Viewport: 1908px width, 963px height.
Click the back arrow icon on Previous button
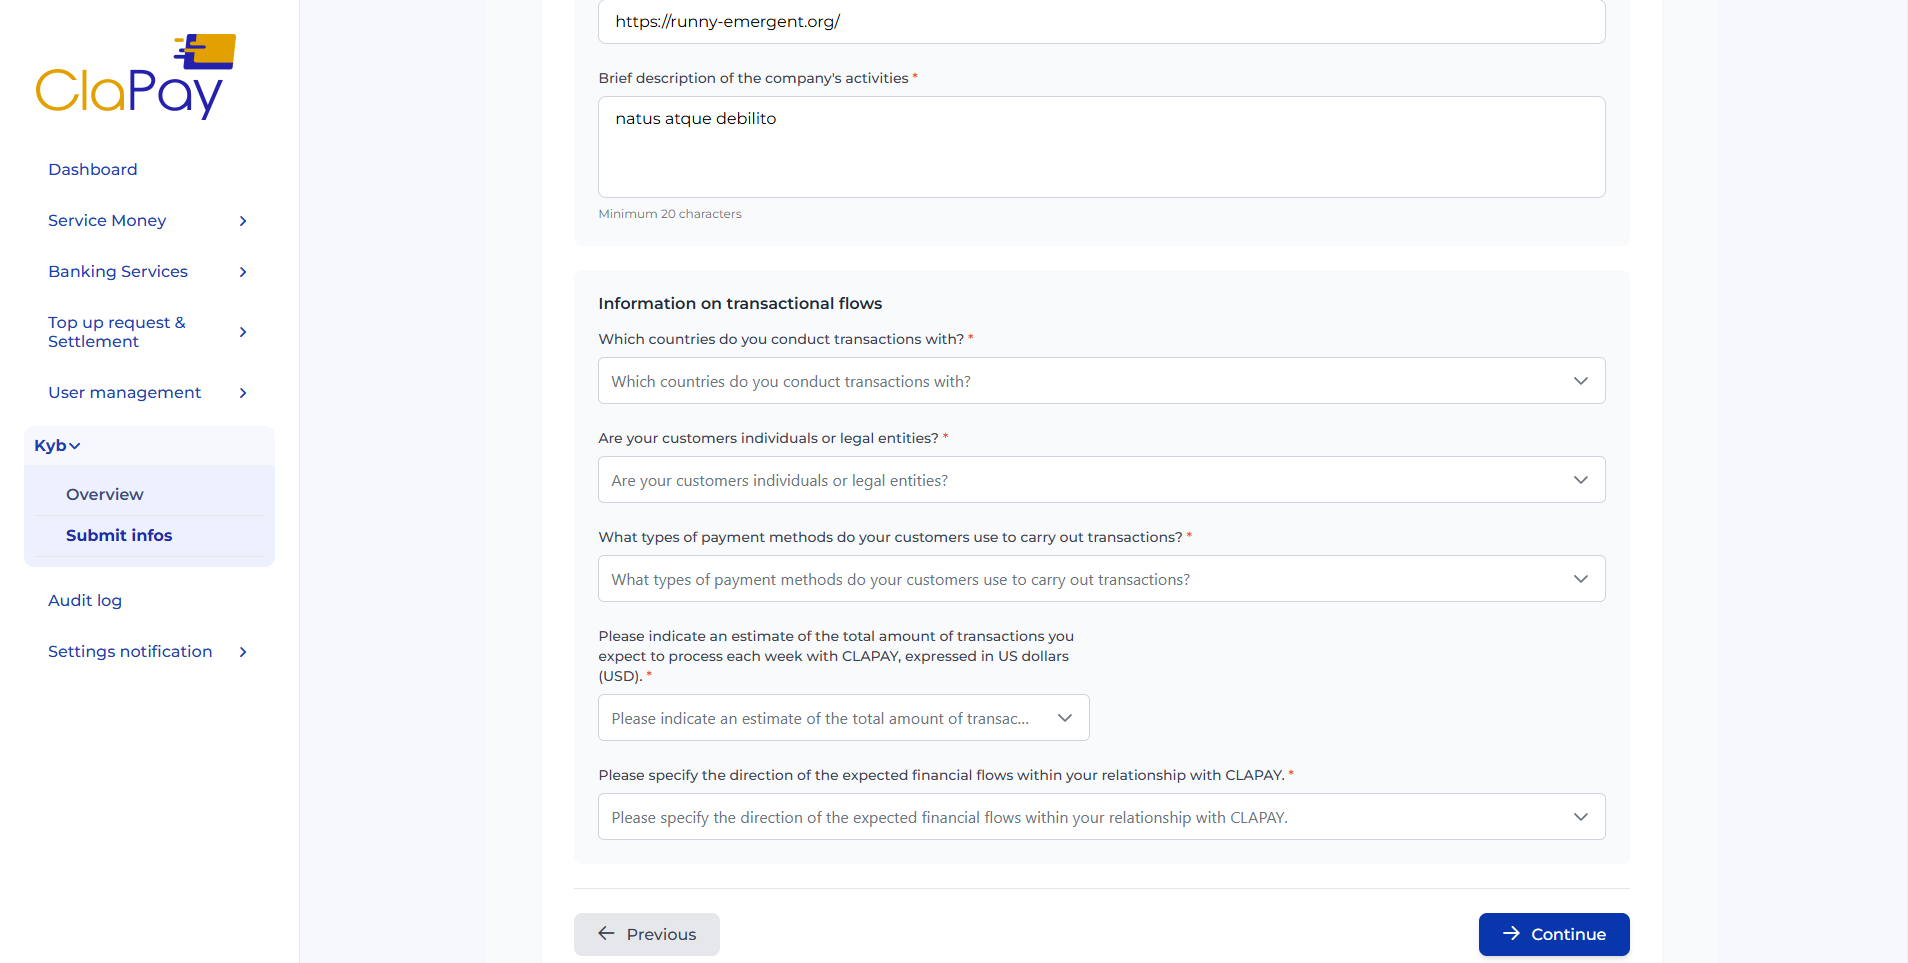click(x=605, y=933)
